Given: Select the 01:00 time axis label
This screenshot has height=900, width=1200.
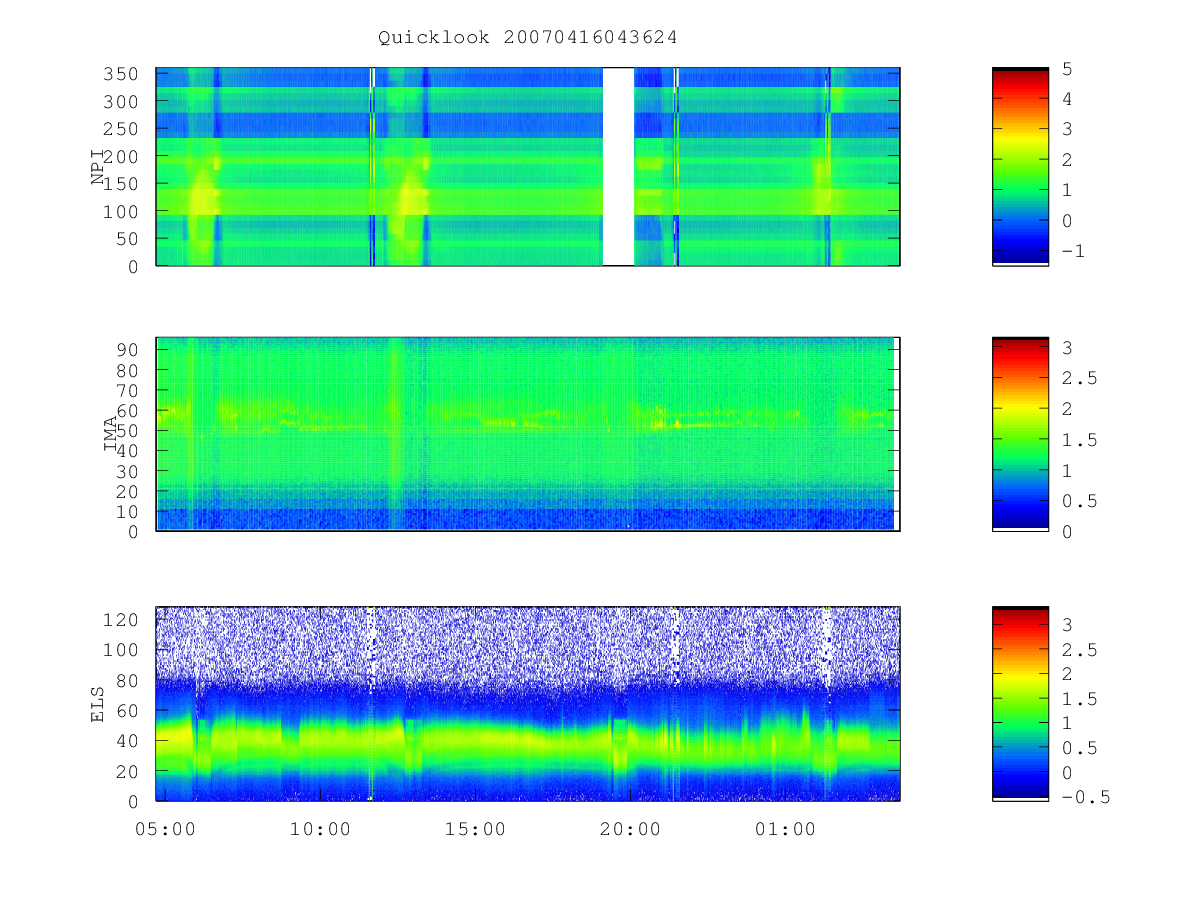Looking at the screenshot, I should [785, 829].
